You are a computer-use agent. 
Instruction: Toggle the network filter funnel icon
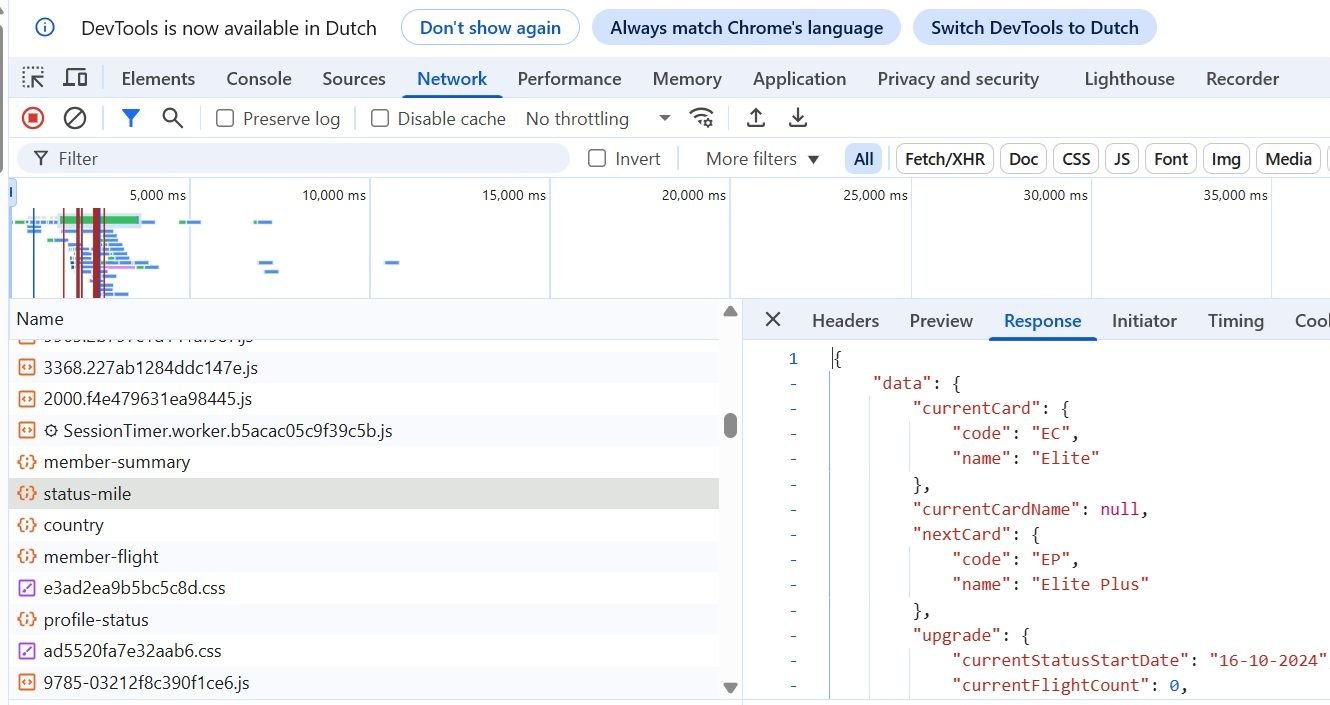[130, 119]
